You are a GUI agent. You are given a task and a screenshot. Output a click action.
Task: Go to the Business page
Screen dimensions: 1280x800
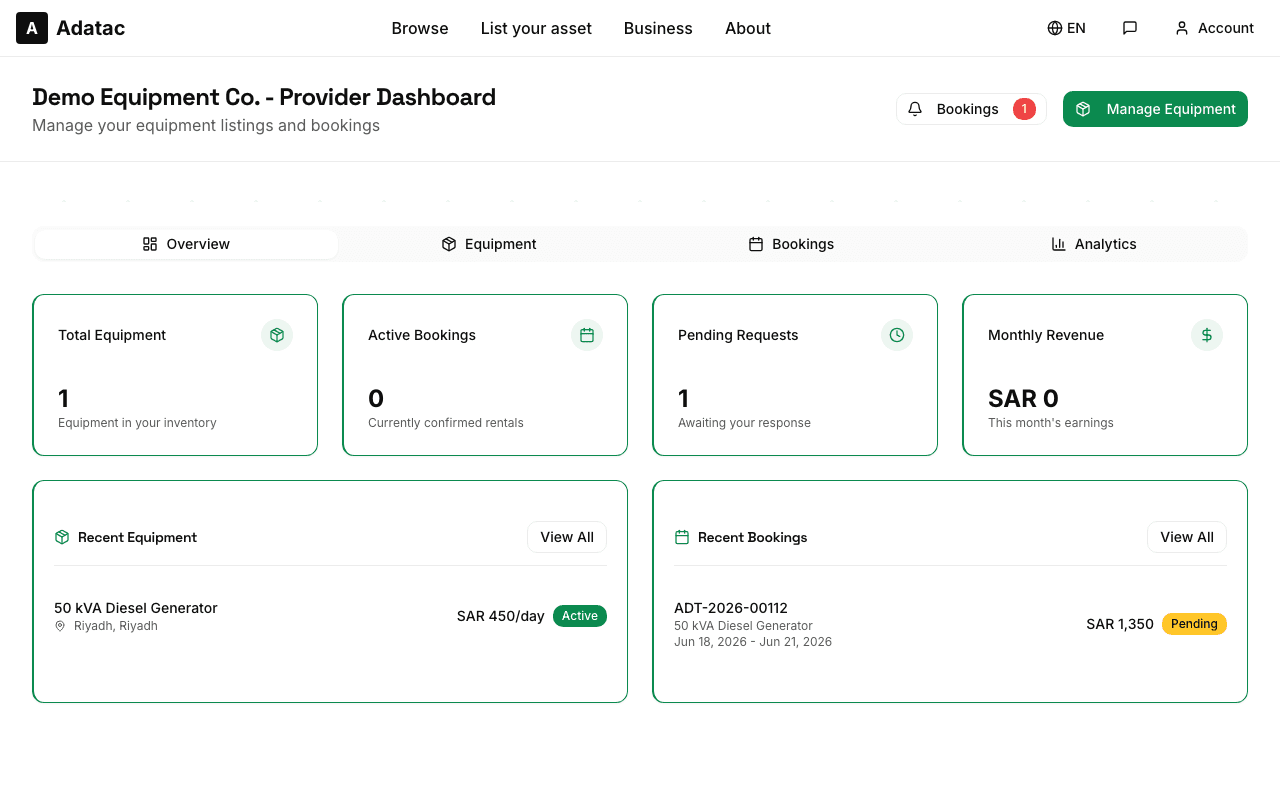pyautogui.click(x=658, y=28)
